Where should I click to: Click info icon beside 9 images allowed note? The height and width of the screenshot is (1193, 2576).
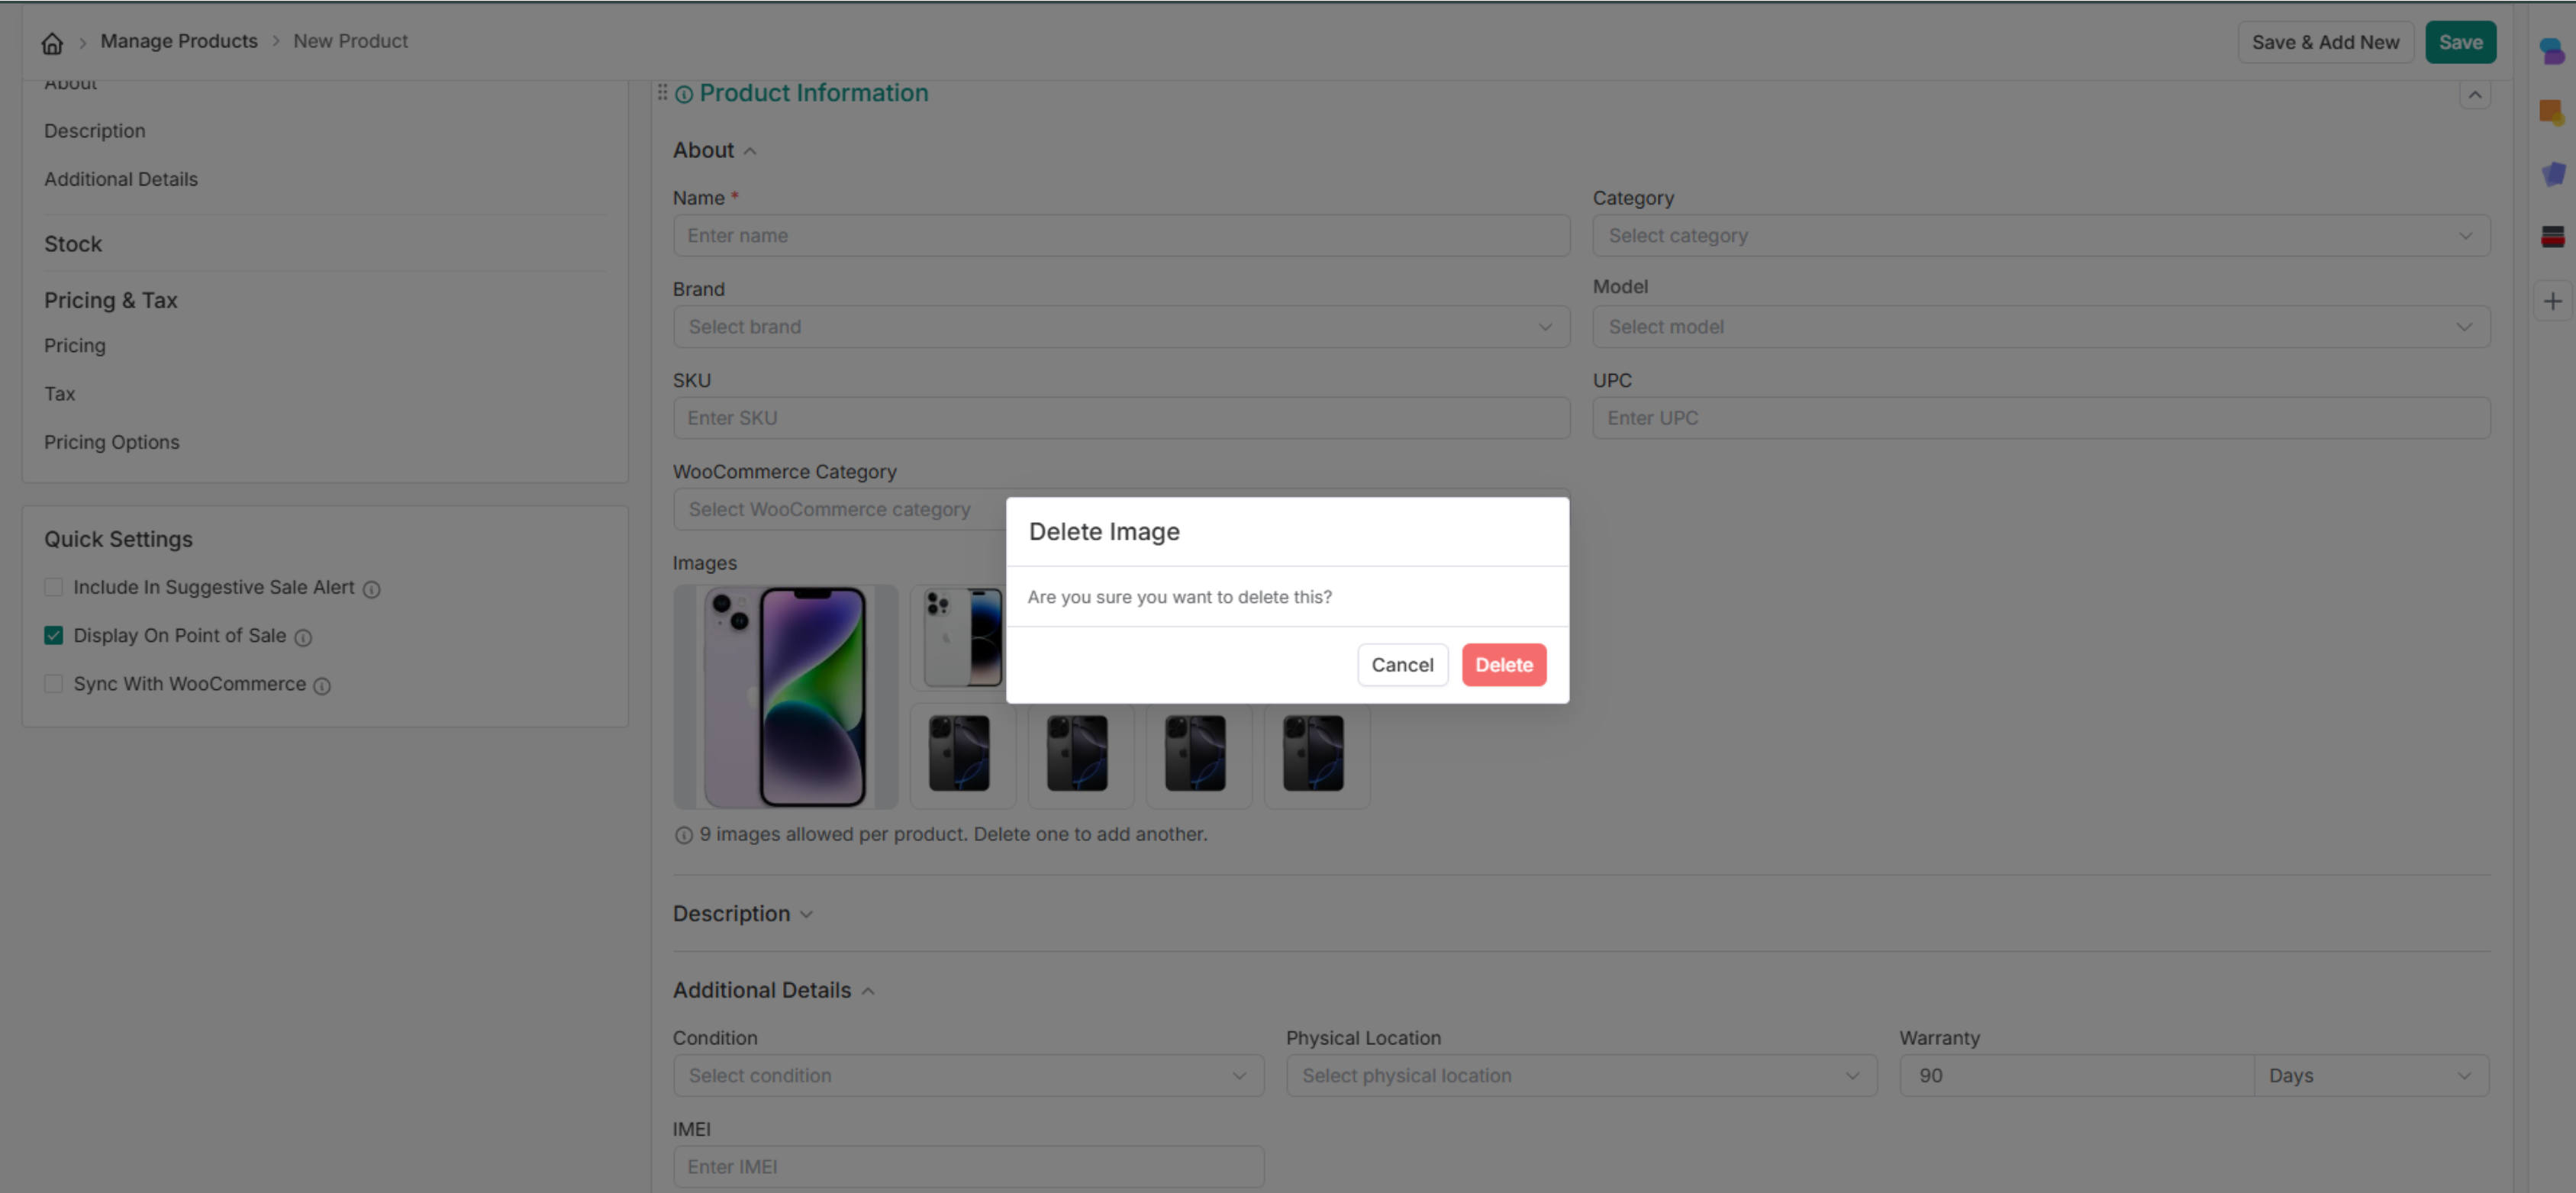tap(683, 835)
